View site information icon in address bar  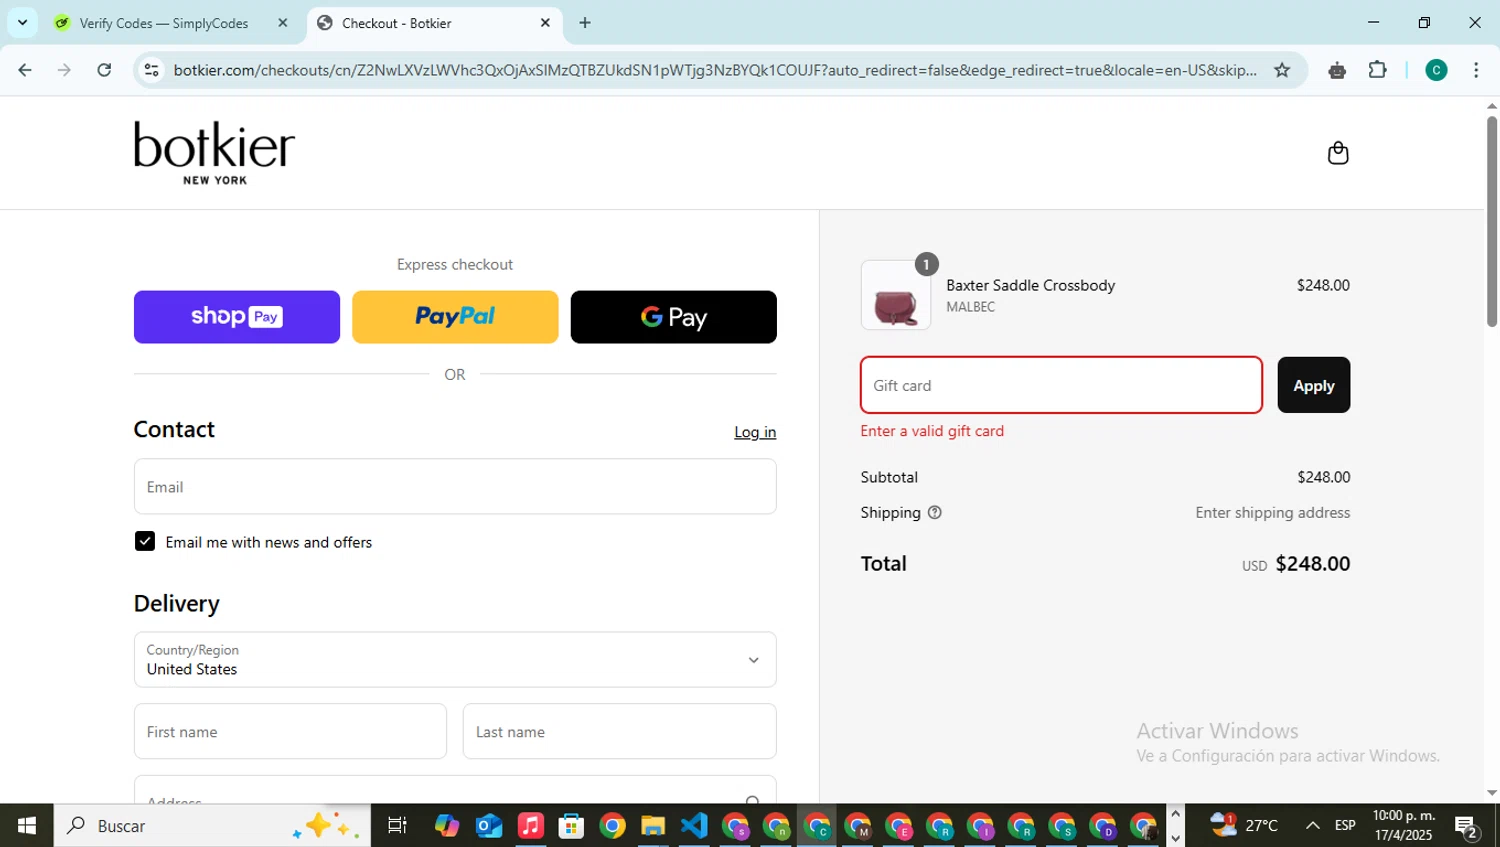pyautogui.click(x=152, y=70)
